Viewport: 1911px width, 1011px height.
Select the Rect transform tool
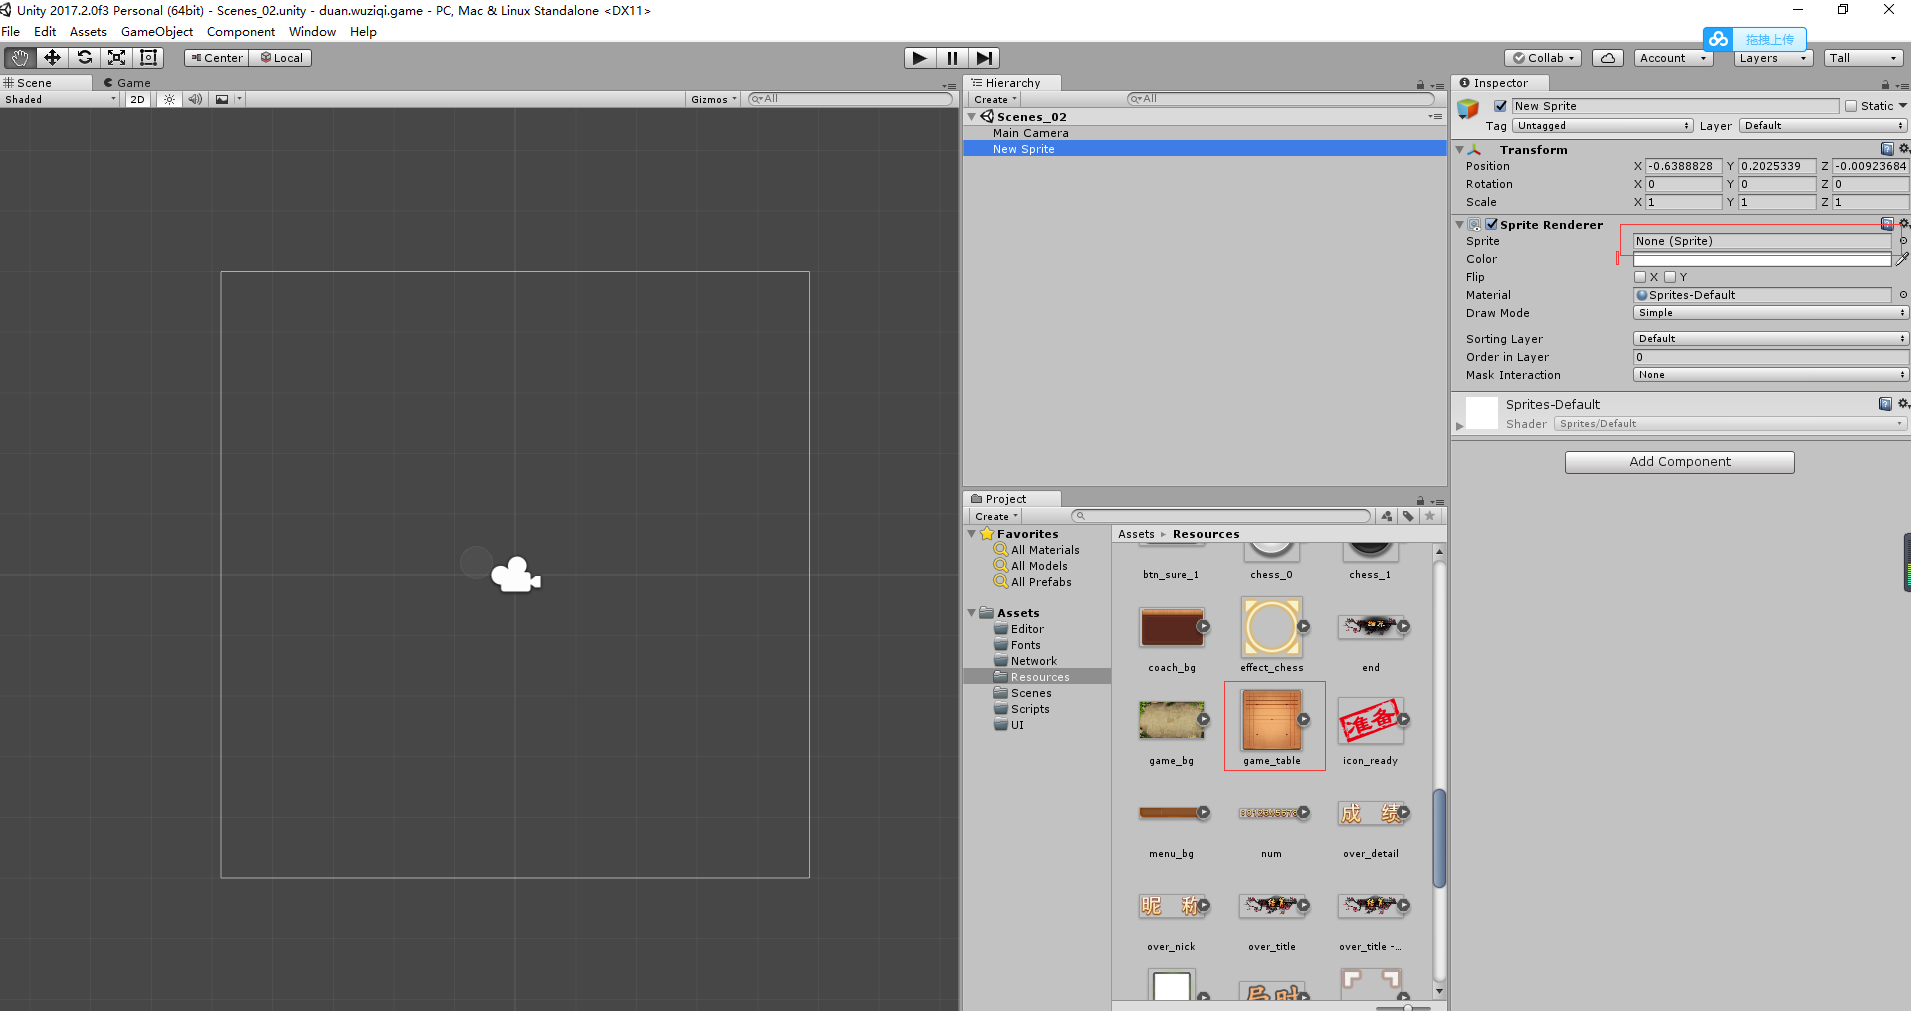(x=148, y=57)
